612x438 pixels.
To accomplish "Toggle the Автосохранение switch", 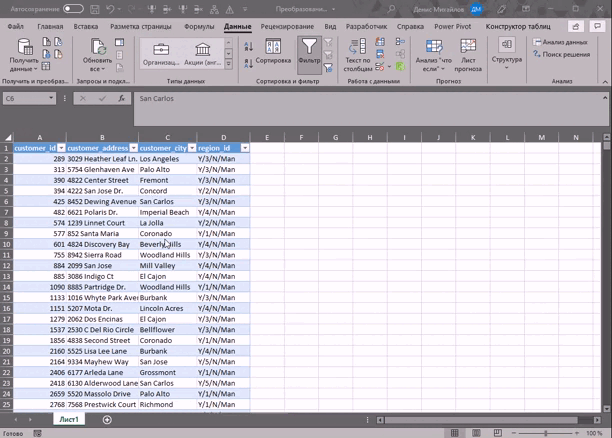I will 73,9.
